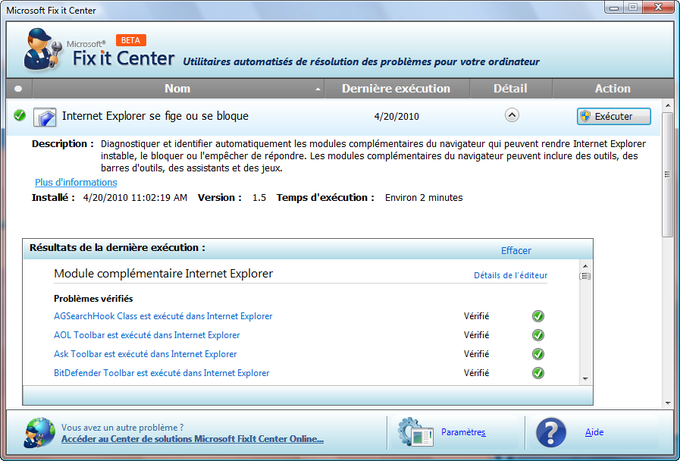Sort by Dernière exécution column header
Image resolution: width=680 pixels, height=461 pixels.
pos(396,88)
